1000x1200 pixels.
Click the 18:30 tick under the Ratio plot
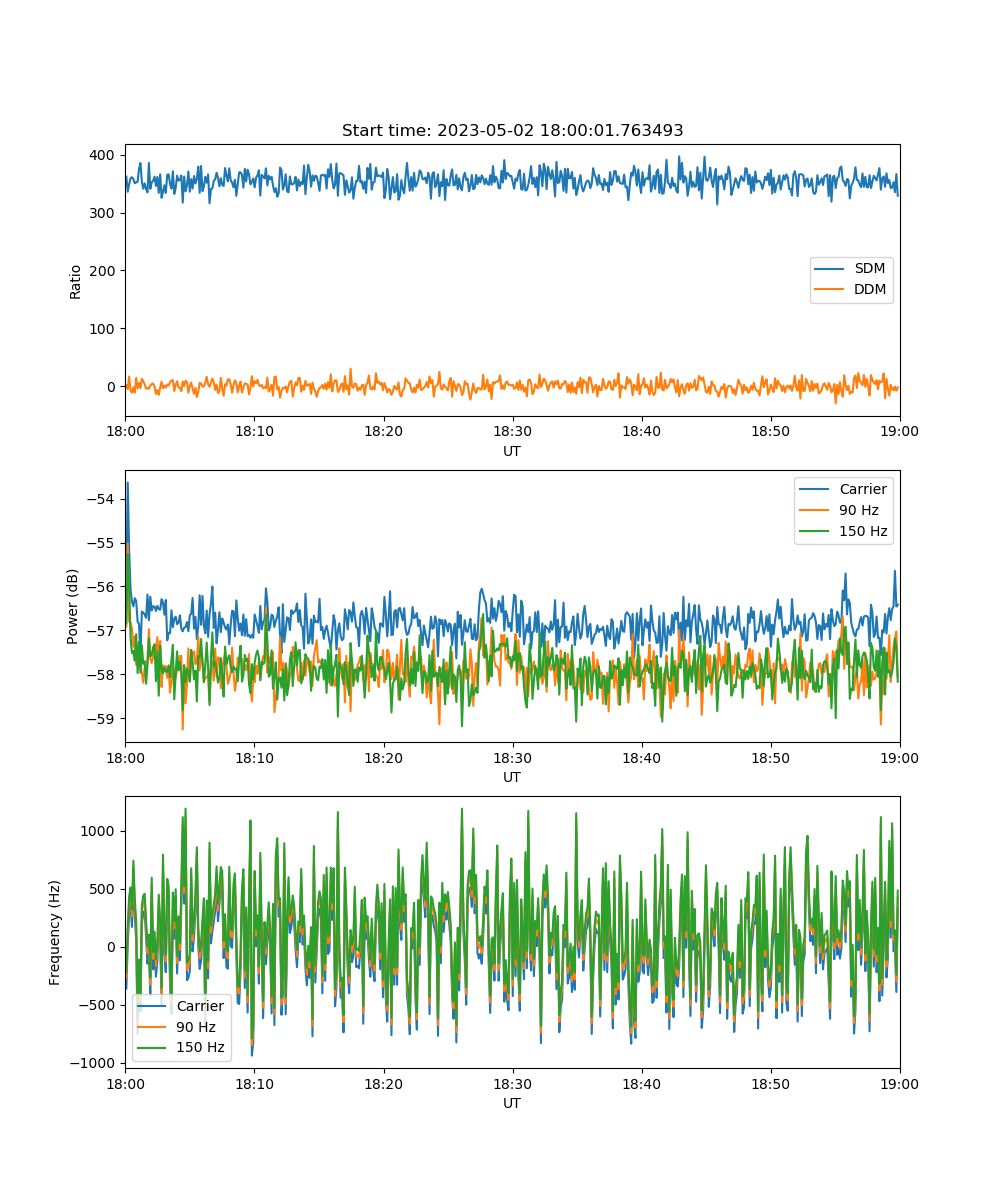(513, 432)
